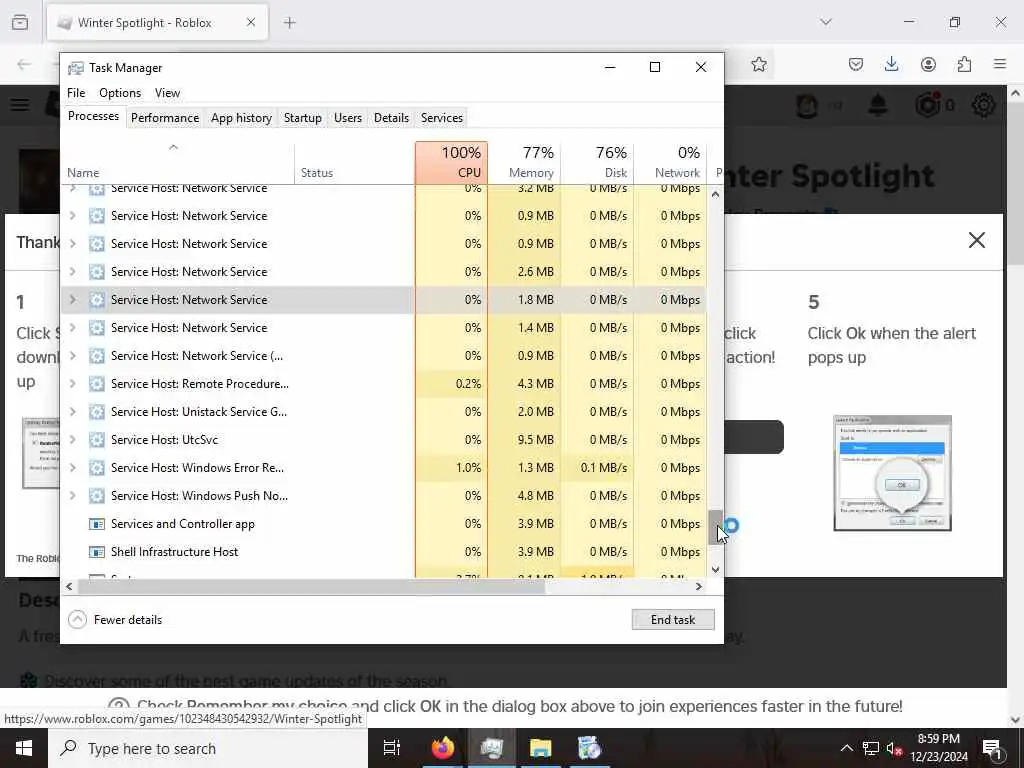Click Shell Infrastructure Host icon
The height and width of the screenshot is (768, 1024).
(x=97, y=552)
